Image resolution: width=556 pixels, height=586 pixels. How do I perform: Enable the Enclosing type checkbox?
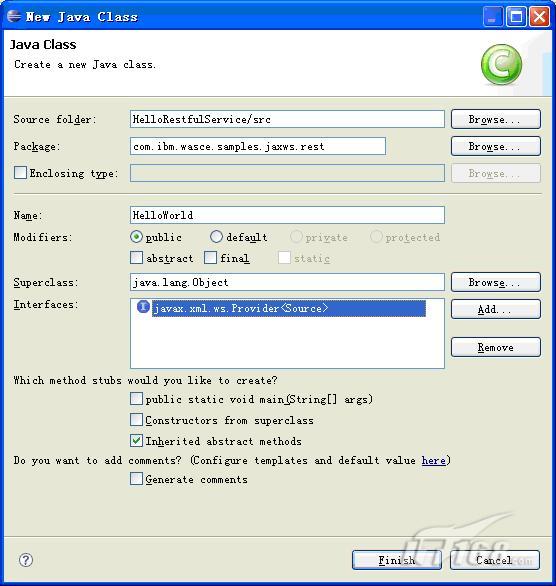pos(20,173)
